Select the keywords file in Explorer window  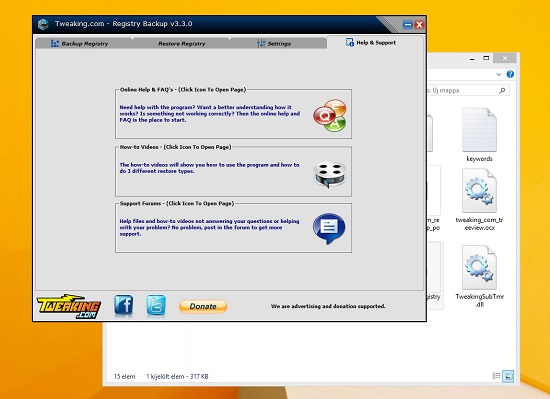pyautogui.click(x=479, y=135)
